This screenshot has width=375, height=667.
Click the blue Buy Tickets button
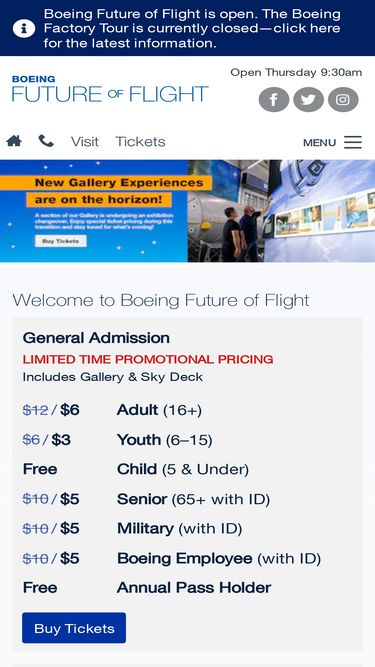pyautogui.click(x=74, y=628)
